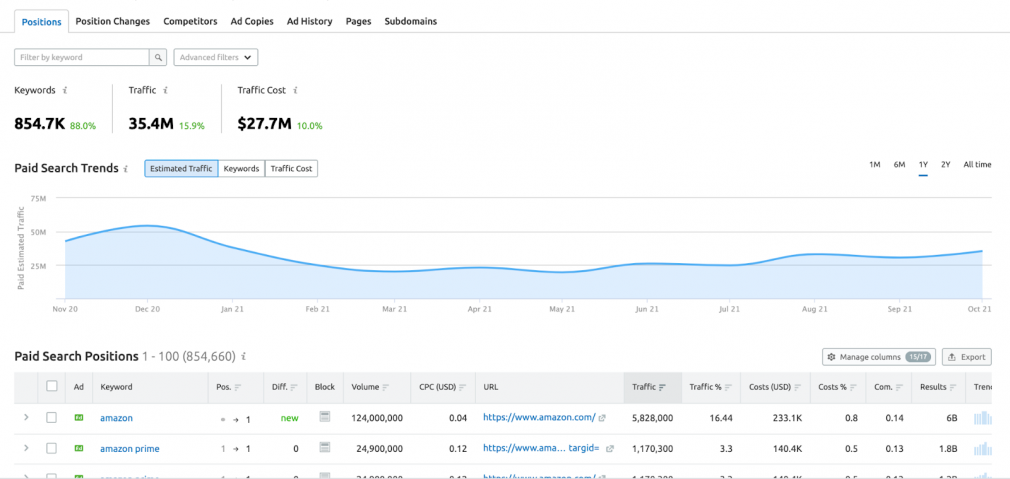Open the amazon keyword link
Viewport: 1010px width, 479px height.
tap(116, 418)
